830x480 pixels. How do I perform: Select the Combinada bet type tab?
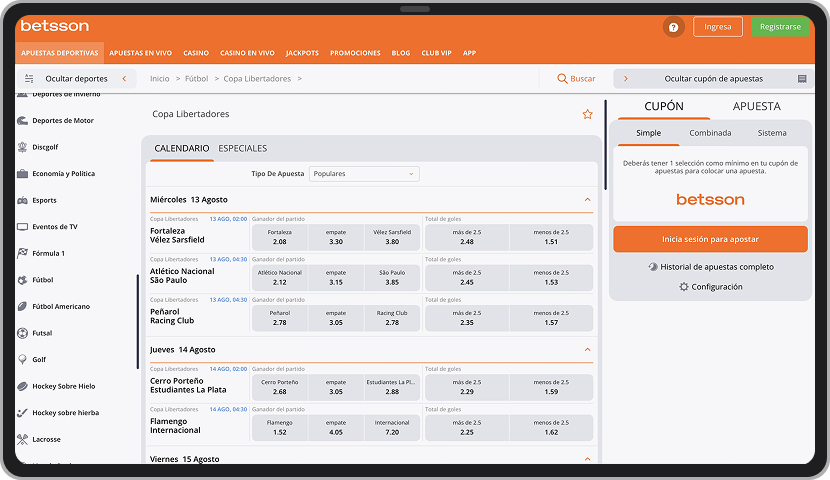point(710,133)
